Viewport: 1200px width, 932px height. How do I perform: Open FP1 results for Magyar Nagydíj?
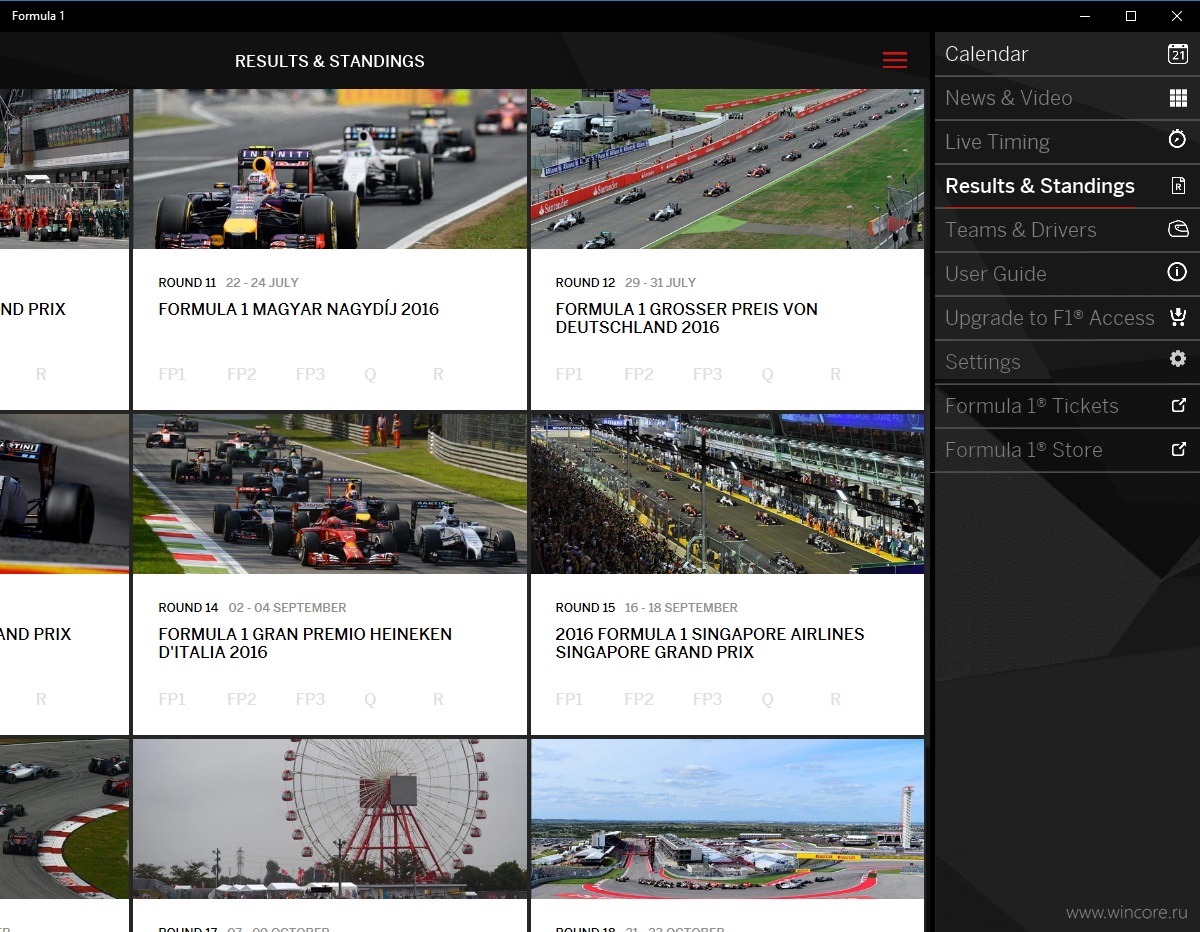[x=172, y=374]
